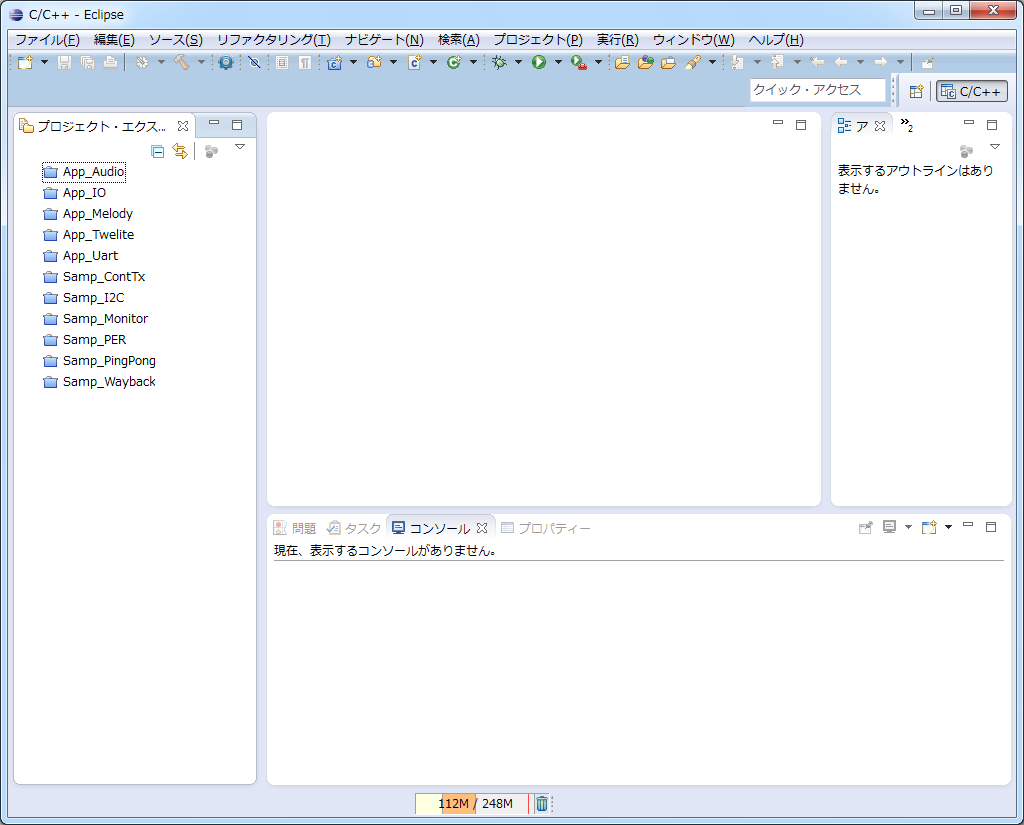
Task: Toggle block selection mode icon
Action: coord(281,63)
